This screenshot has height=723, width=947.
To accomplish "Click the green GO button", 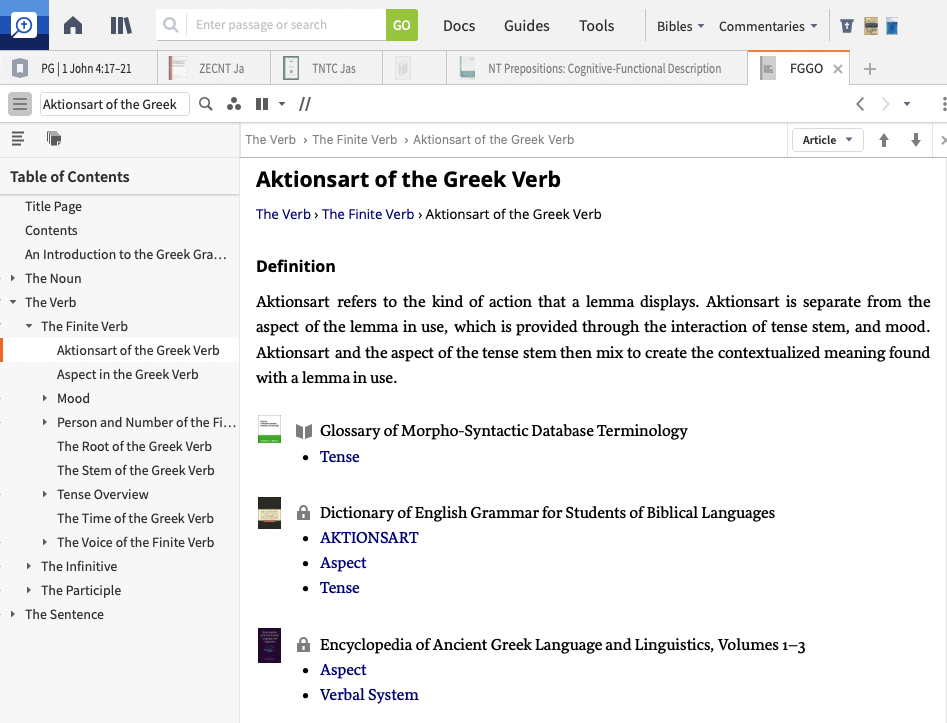I will coord(402,25).
